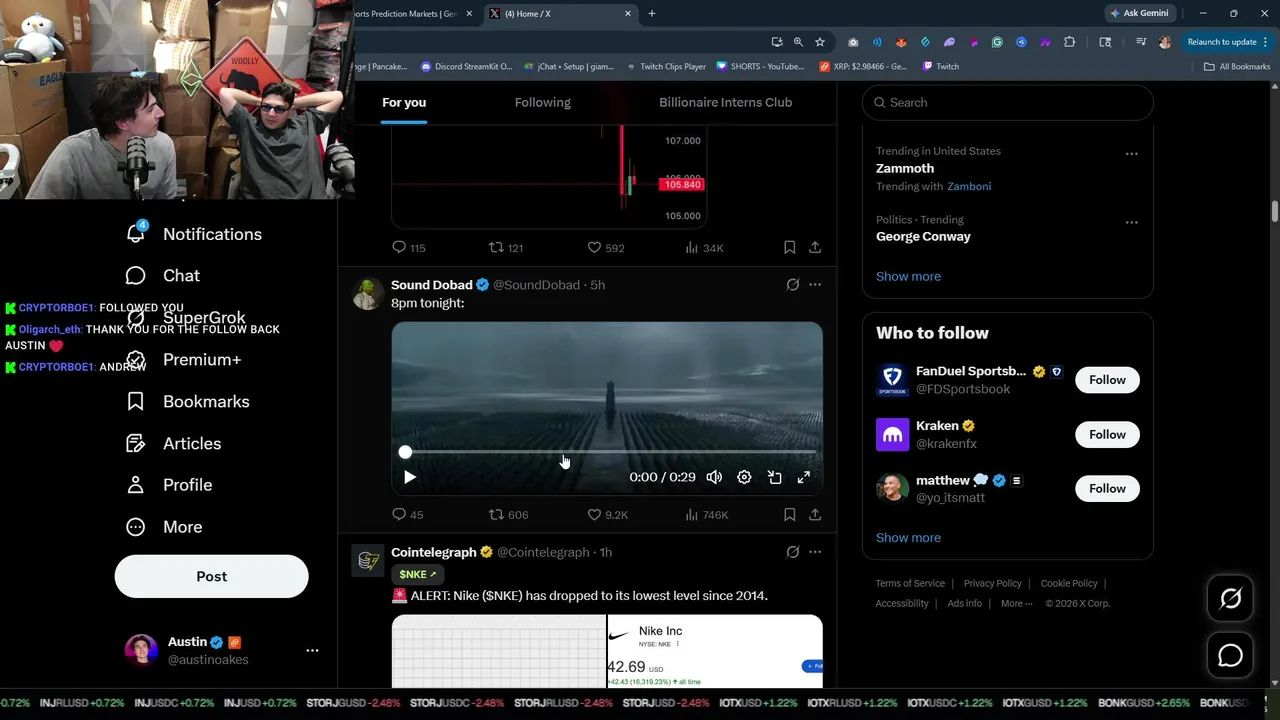
Task: Click the Post button
Action: 211,577
